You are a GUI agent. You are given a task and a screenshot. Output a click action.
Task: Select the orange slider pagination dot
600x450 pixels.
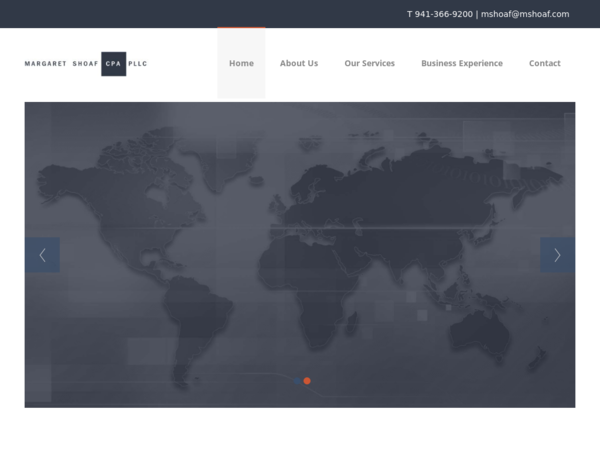307,381
